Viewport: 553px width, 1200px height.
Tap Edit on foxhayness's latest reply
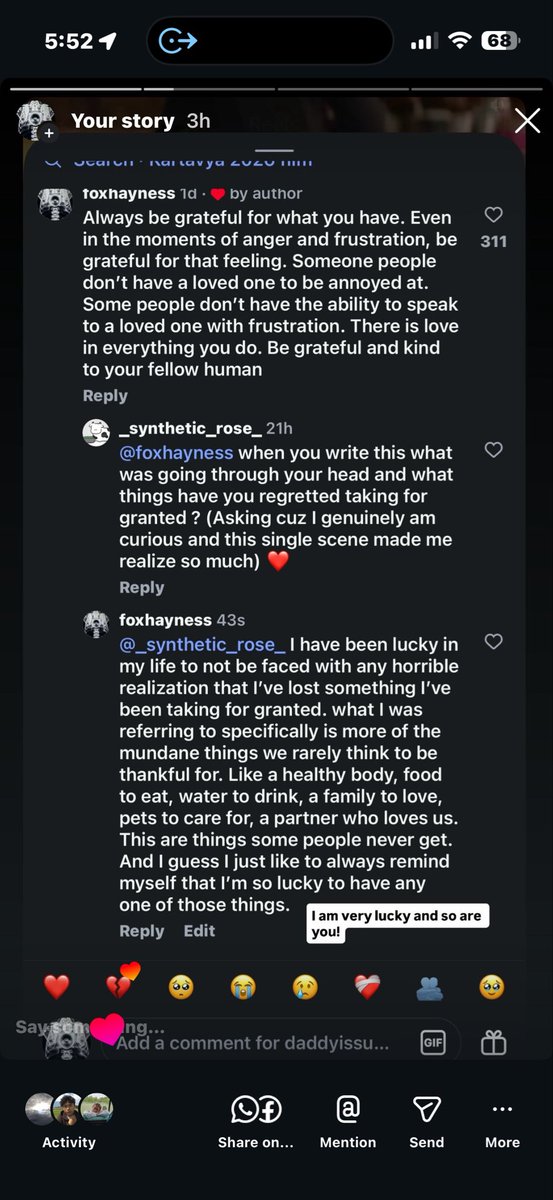(x=199, y=931)
